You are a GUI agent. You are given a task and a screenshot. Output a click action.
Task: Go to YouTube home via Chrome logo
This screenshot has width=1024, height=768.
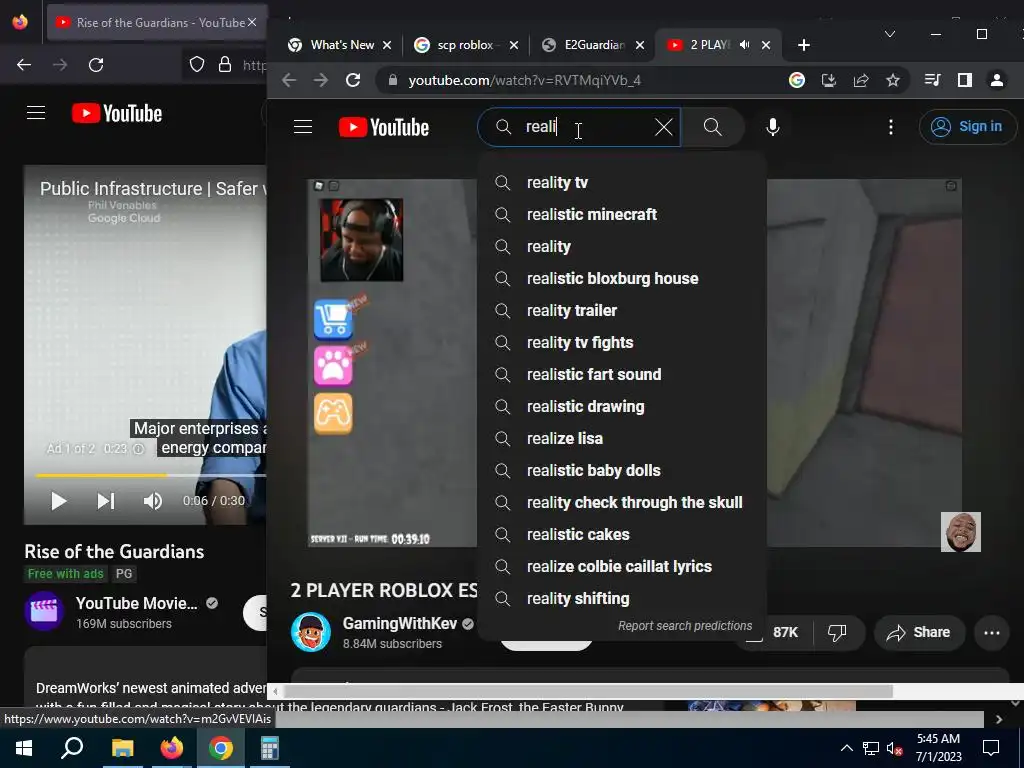tap(384, 127)
